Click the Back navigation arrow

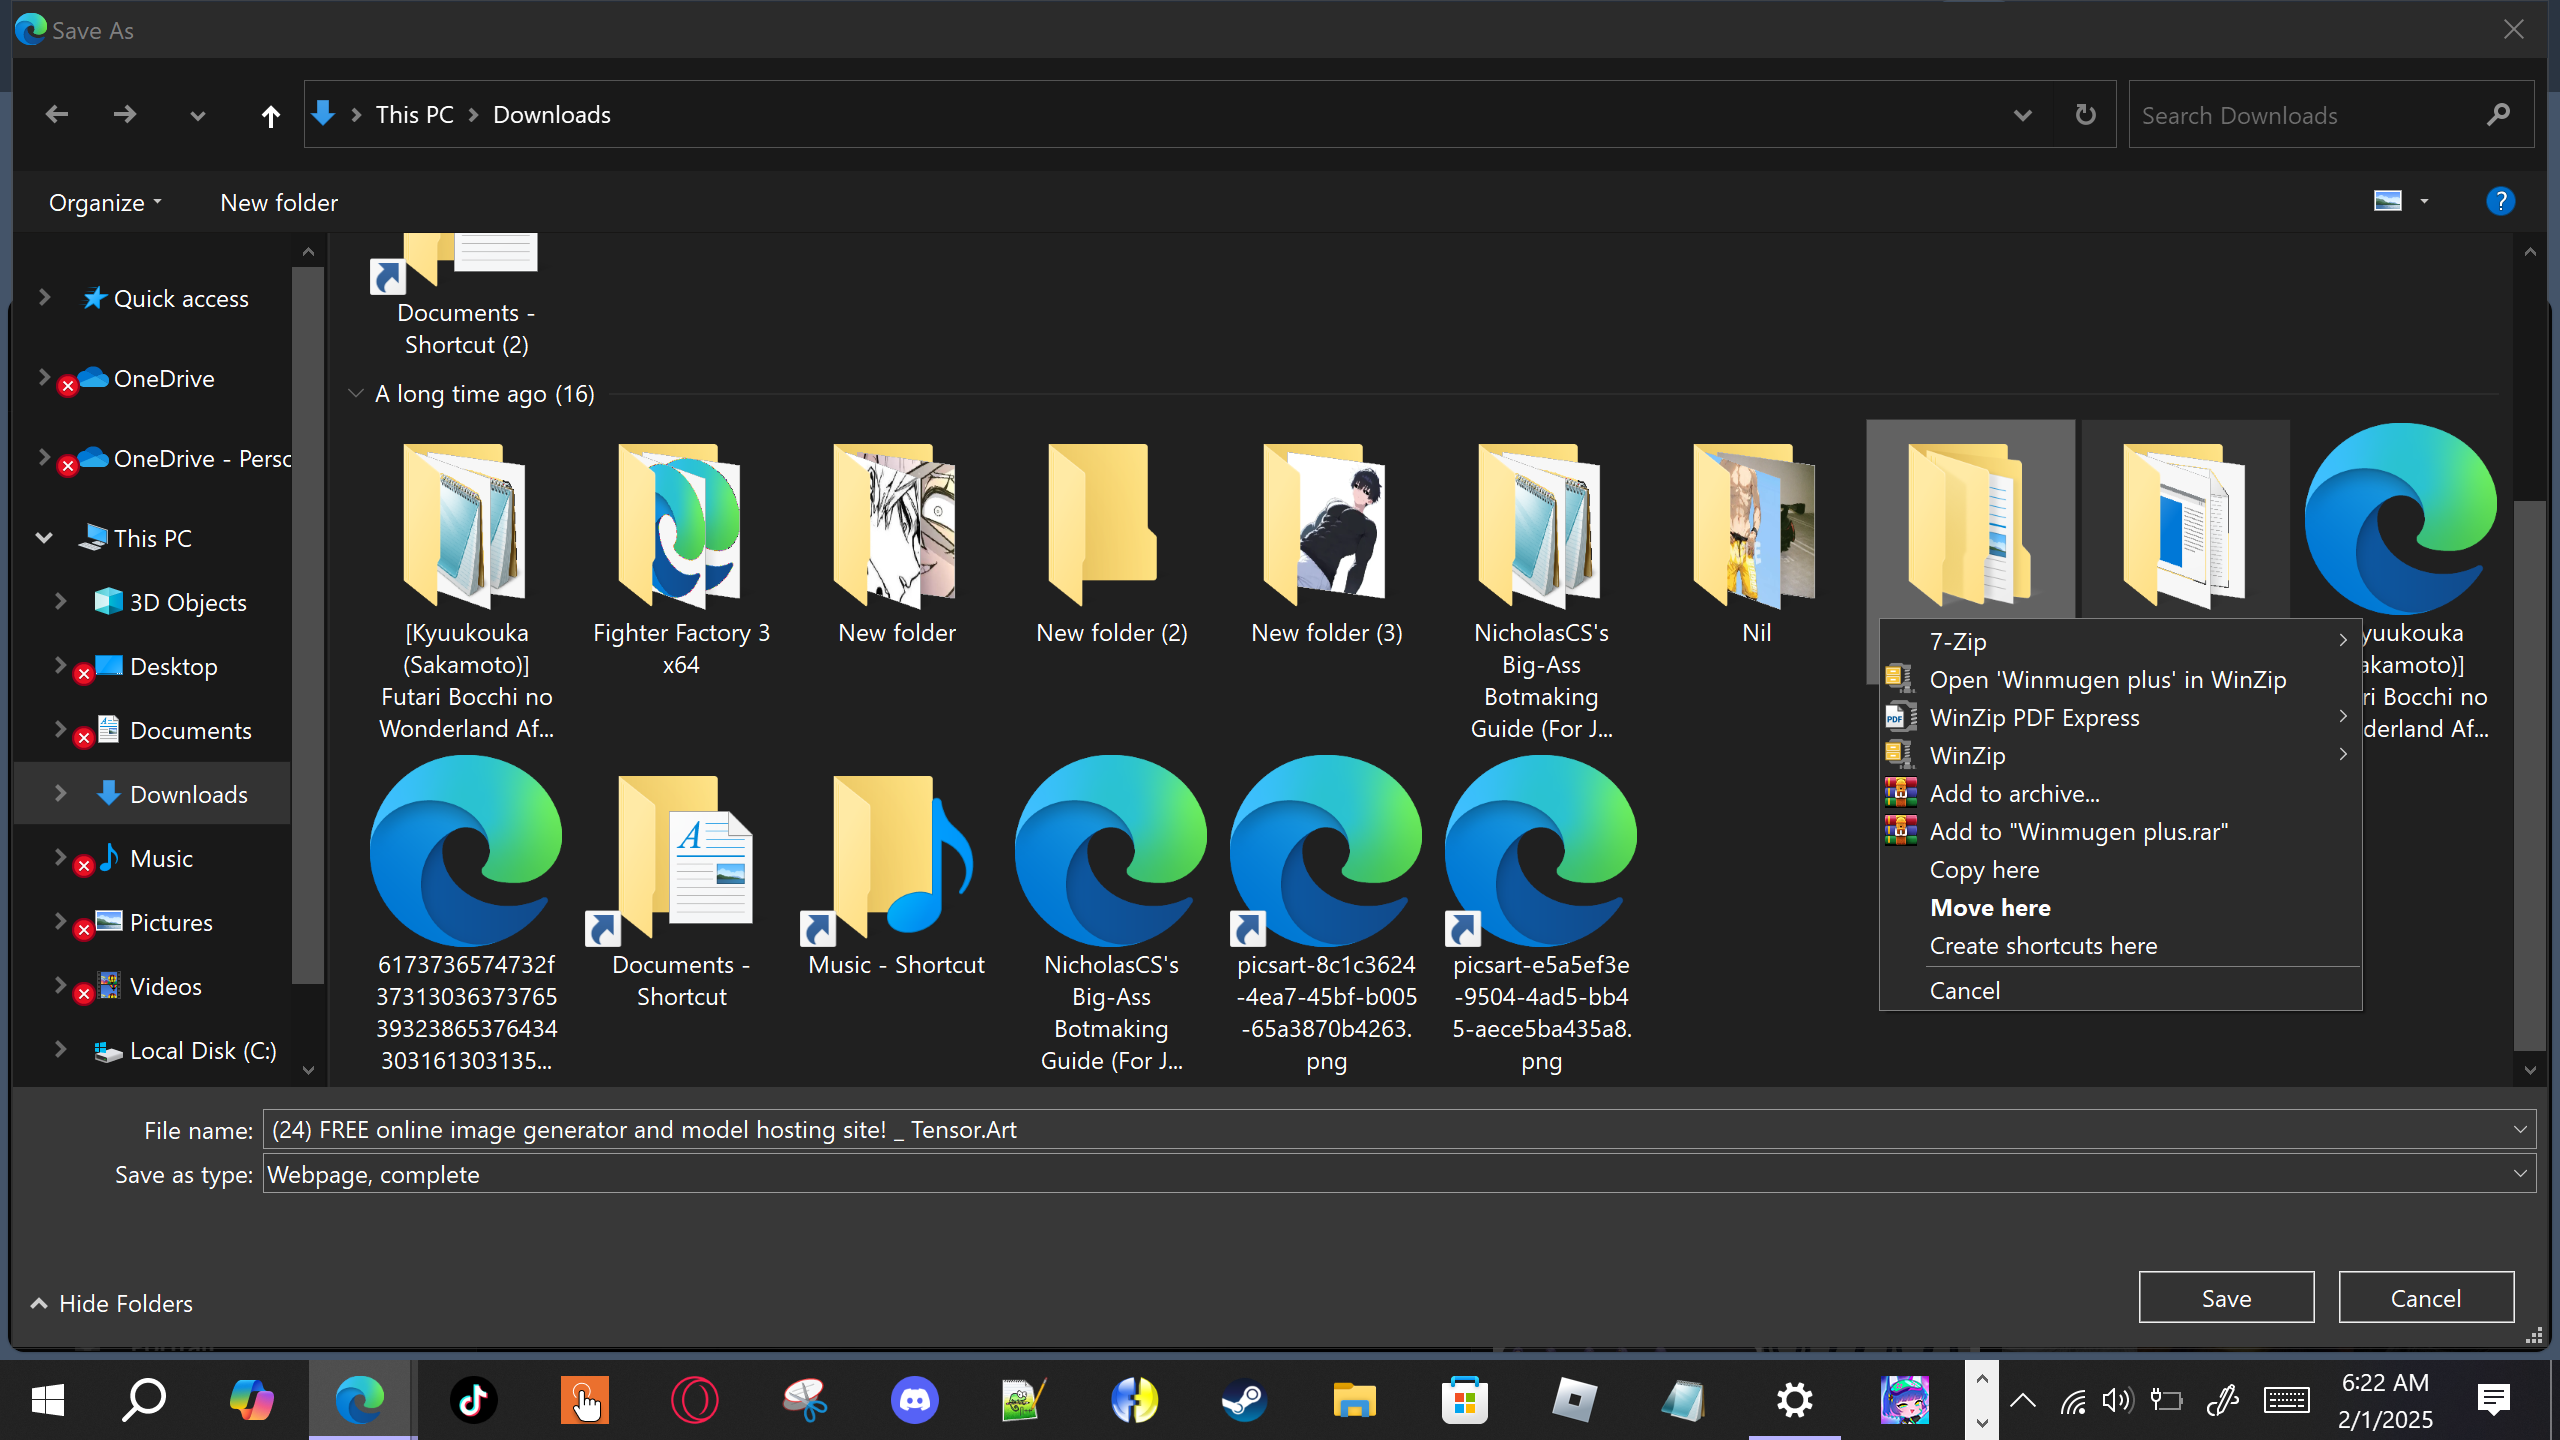coord(57,115)
